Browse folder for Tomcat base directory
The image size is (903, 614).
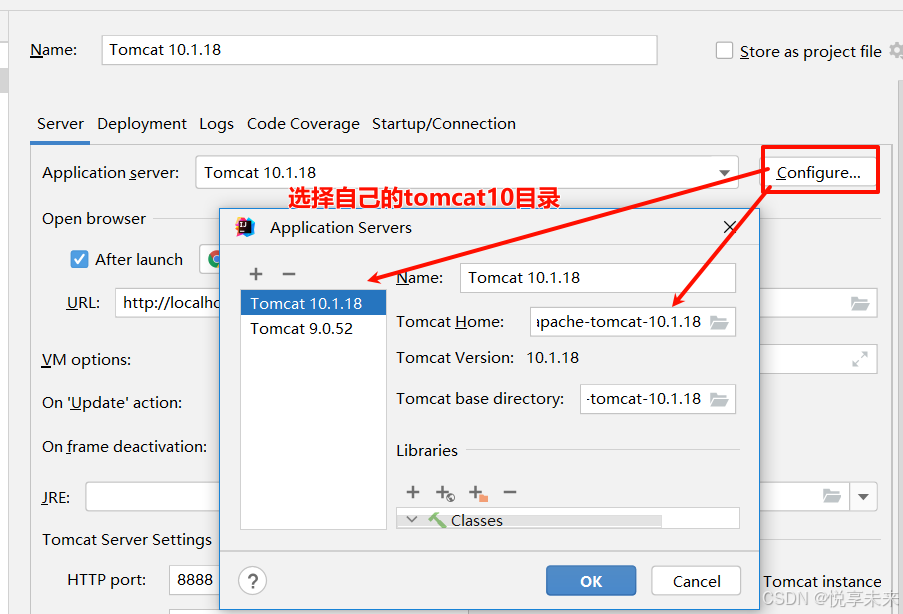[719, 399]
